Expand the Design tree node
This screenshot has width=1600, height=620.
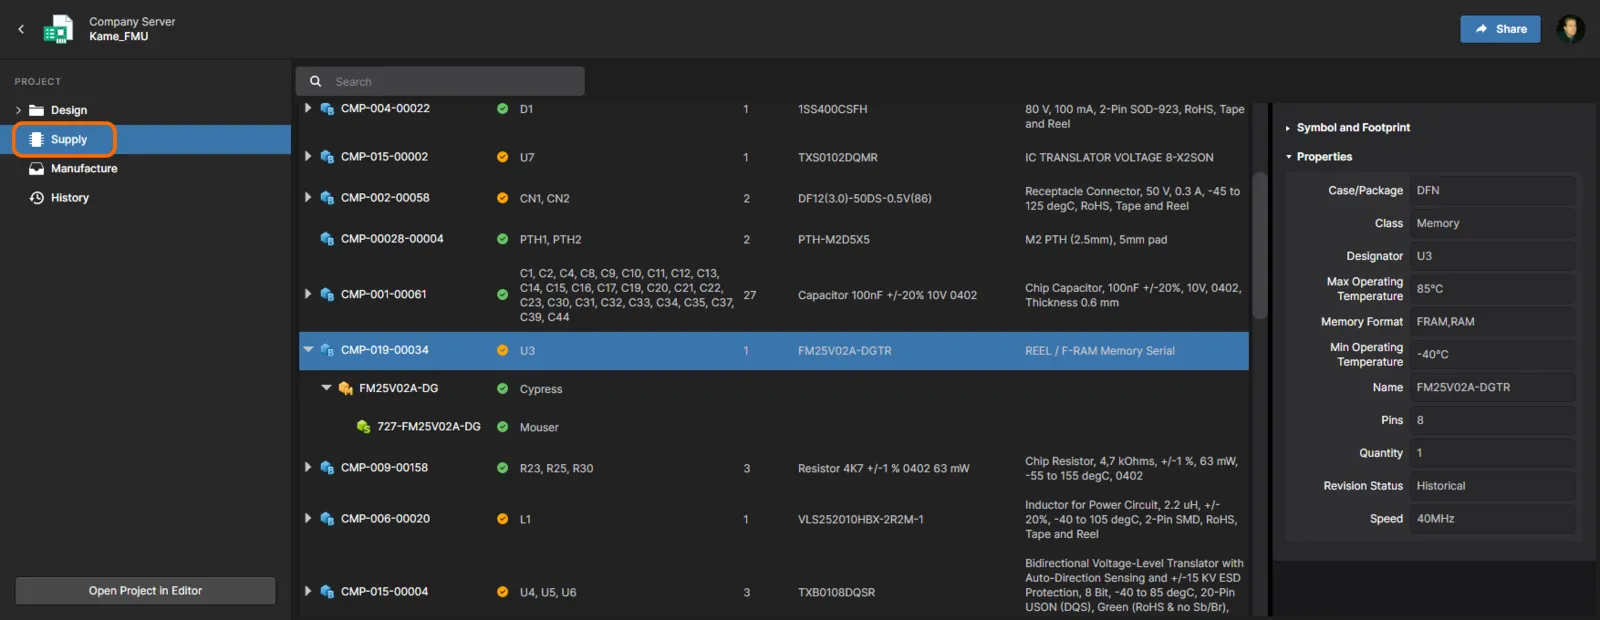pyautogui.click(x=18, y=110)
